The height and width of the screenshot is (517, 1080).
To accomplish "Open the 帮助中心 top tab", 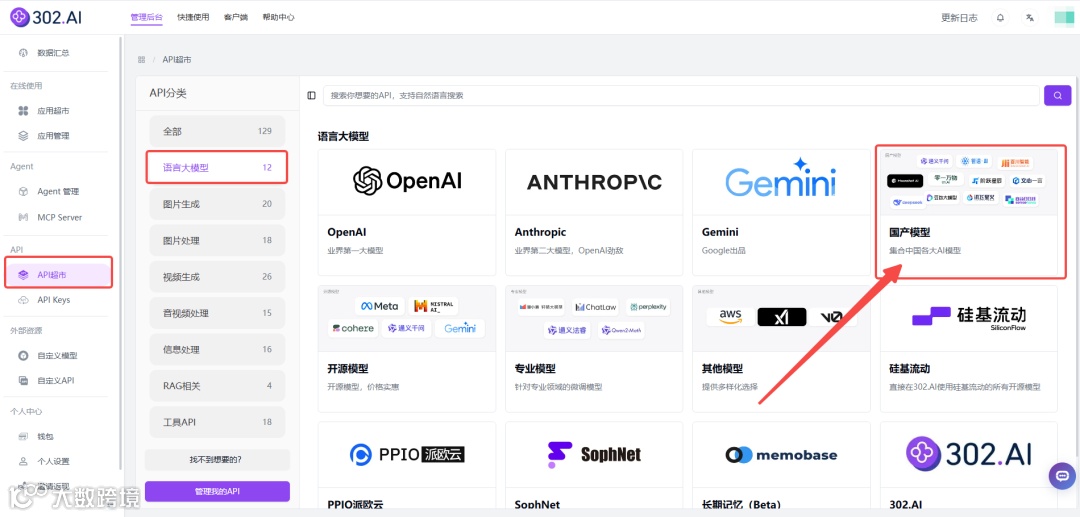I will [278, 17].
